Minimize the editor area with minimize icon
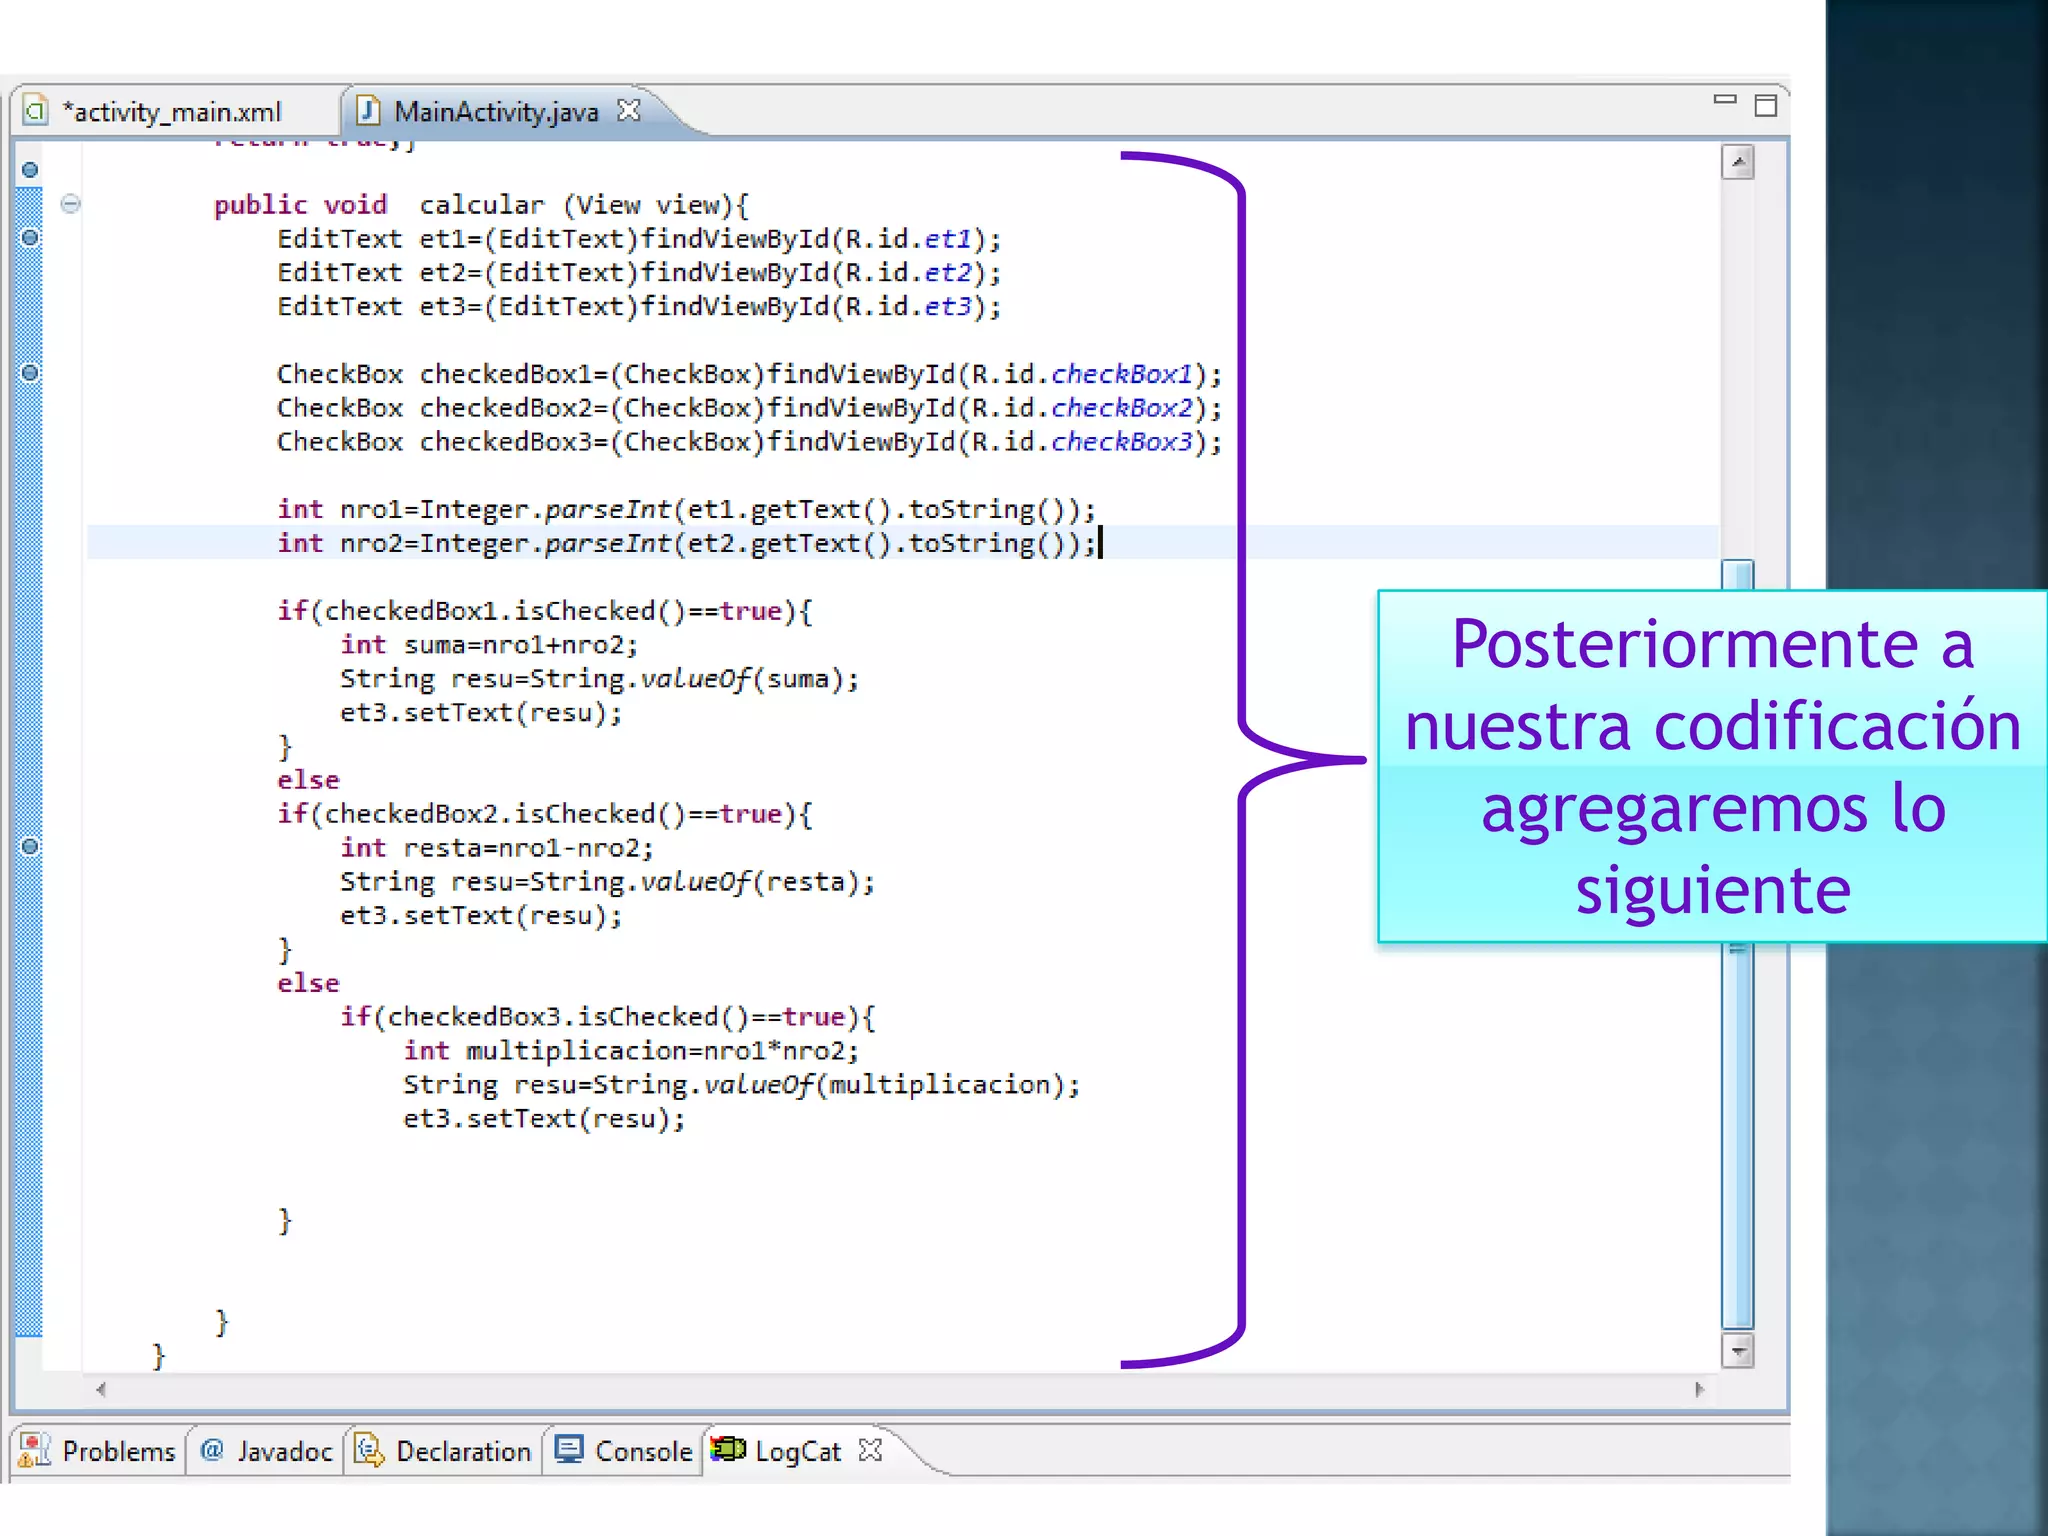Viewport: 2048px width, 1536px height. pos(1724,100)
